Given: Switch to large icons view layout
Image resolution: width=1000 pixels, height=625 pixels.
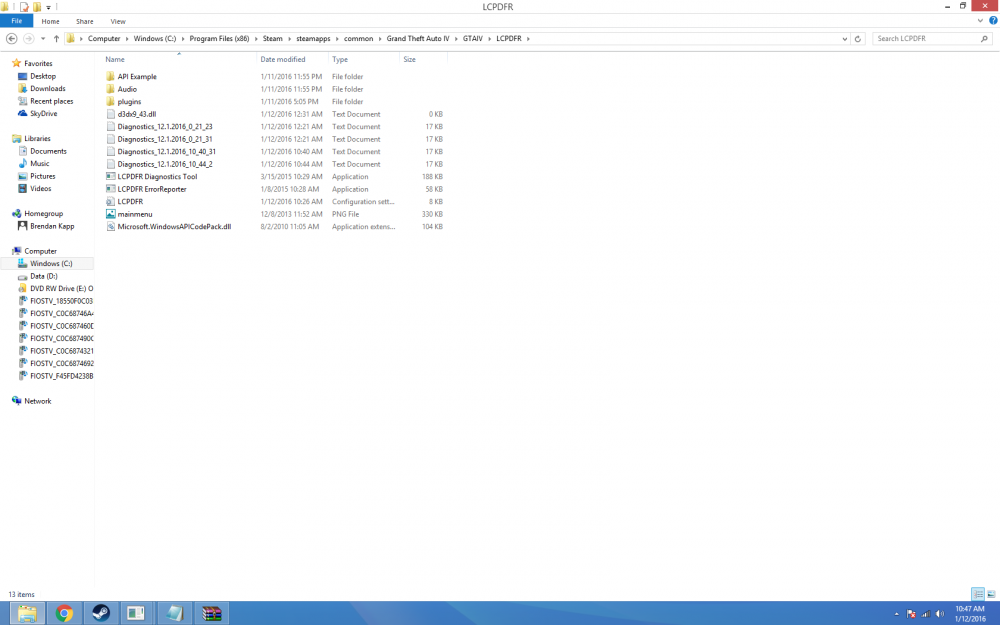Looking at the screenshot, I should pos(991,594).
